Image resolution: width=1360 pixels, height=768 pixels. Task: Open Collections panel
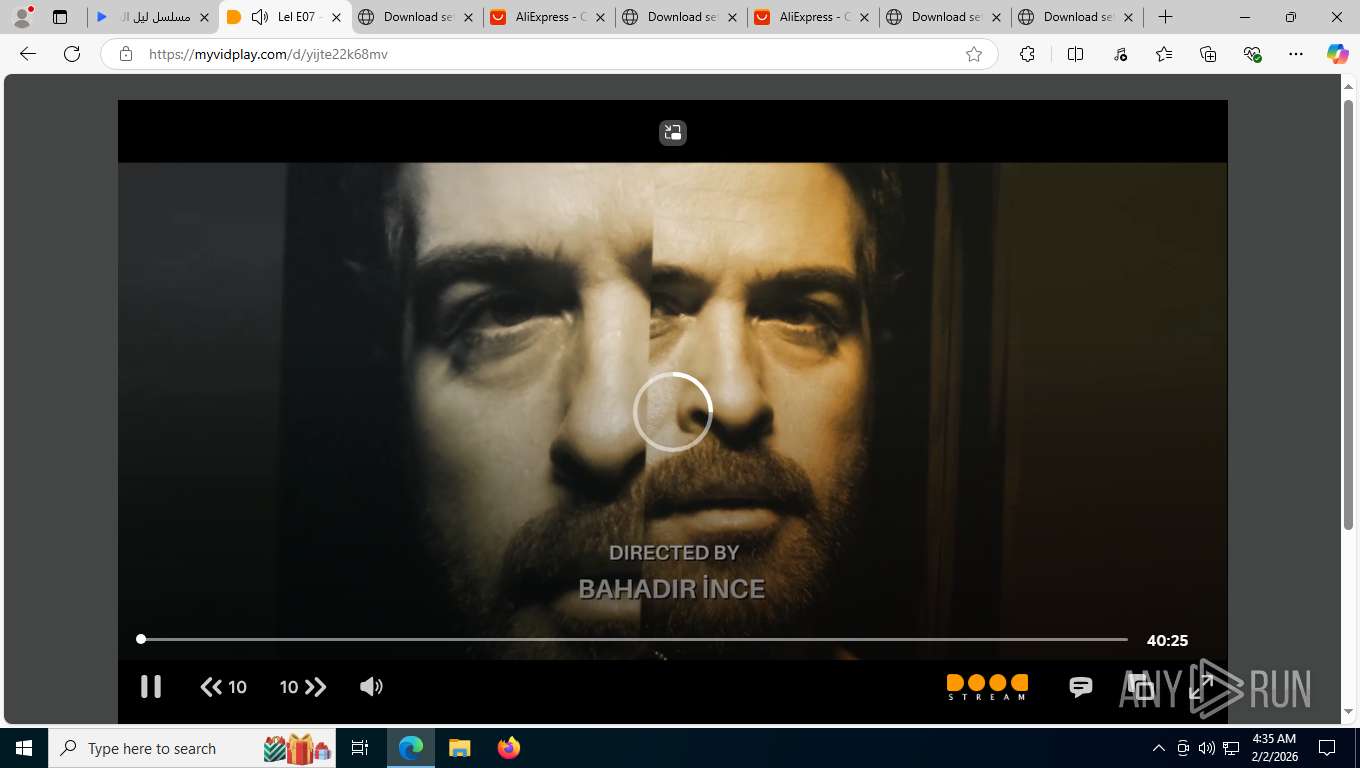point(1208,54)
